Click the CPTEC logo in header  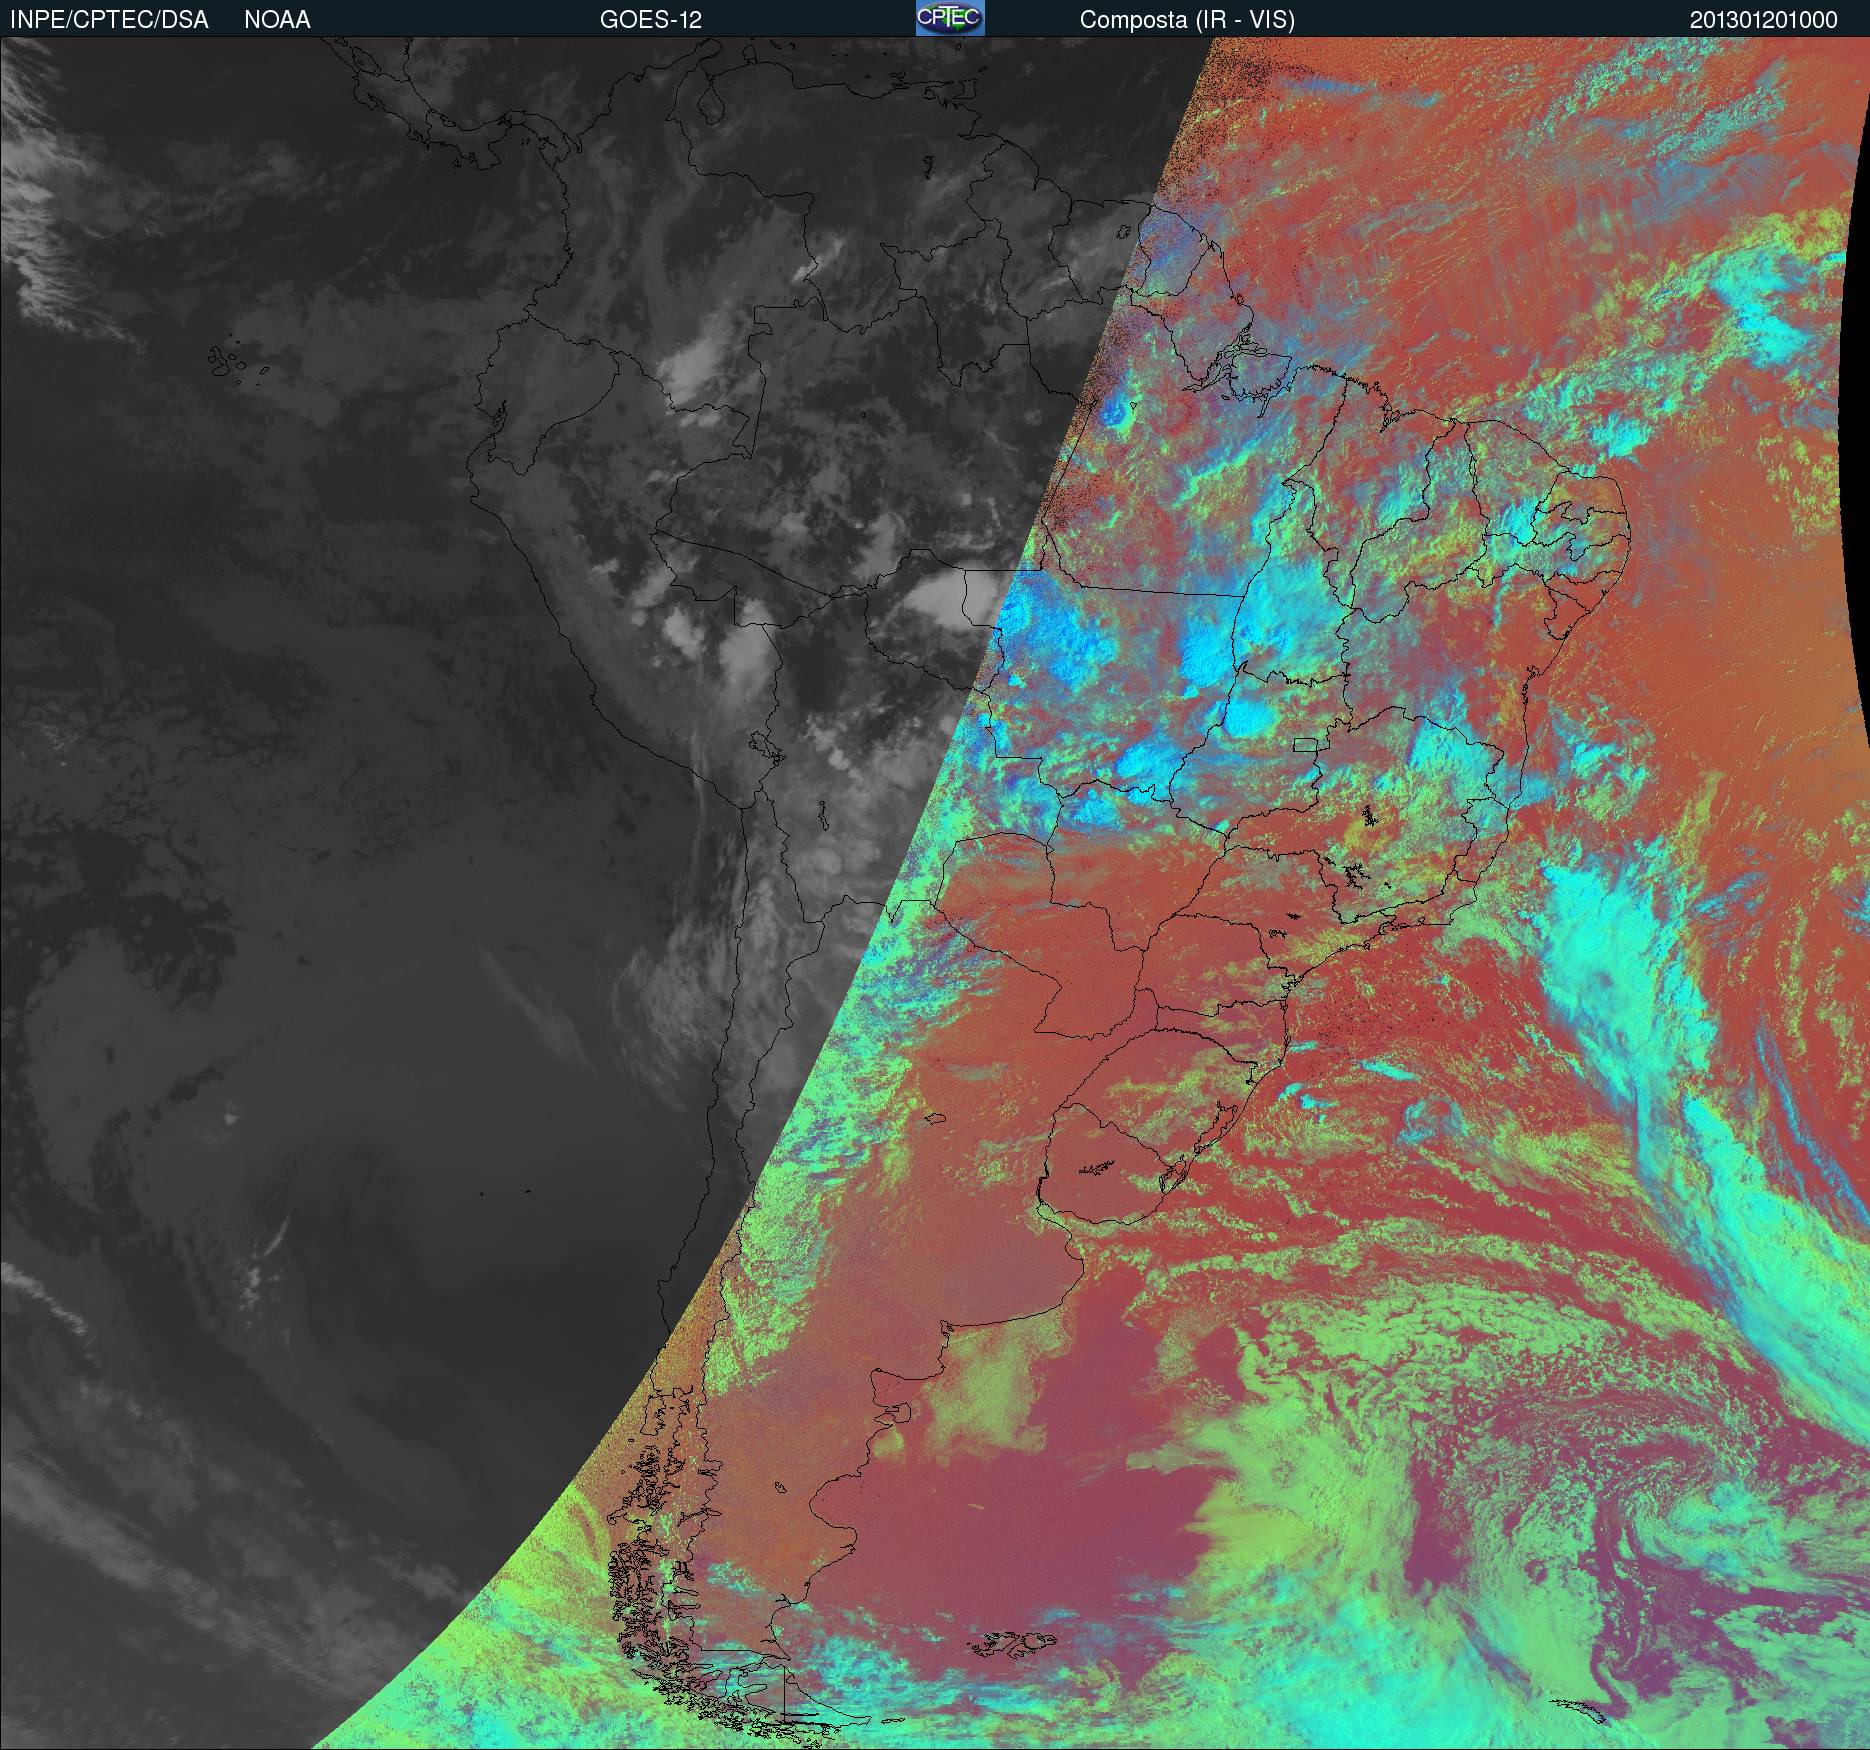[950, 18]
